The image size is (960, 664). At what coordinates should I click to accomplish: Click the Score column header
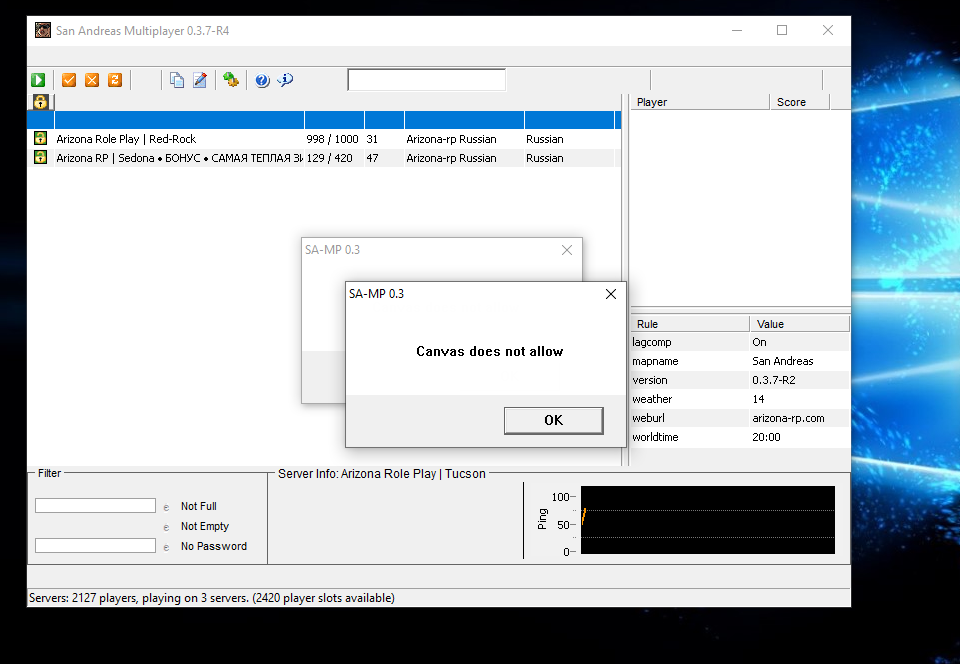pyautogui.click(x=800, y=102)
